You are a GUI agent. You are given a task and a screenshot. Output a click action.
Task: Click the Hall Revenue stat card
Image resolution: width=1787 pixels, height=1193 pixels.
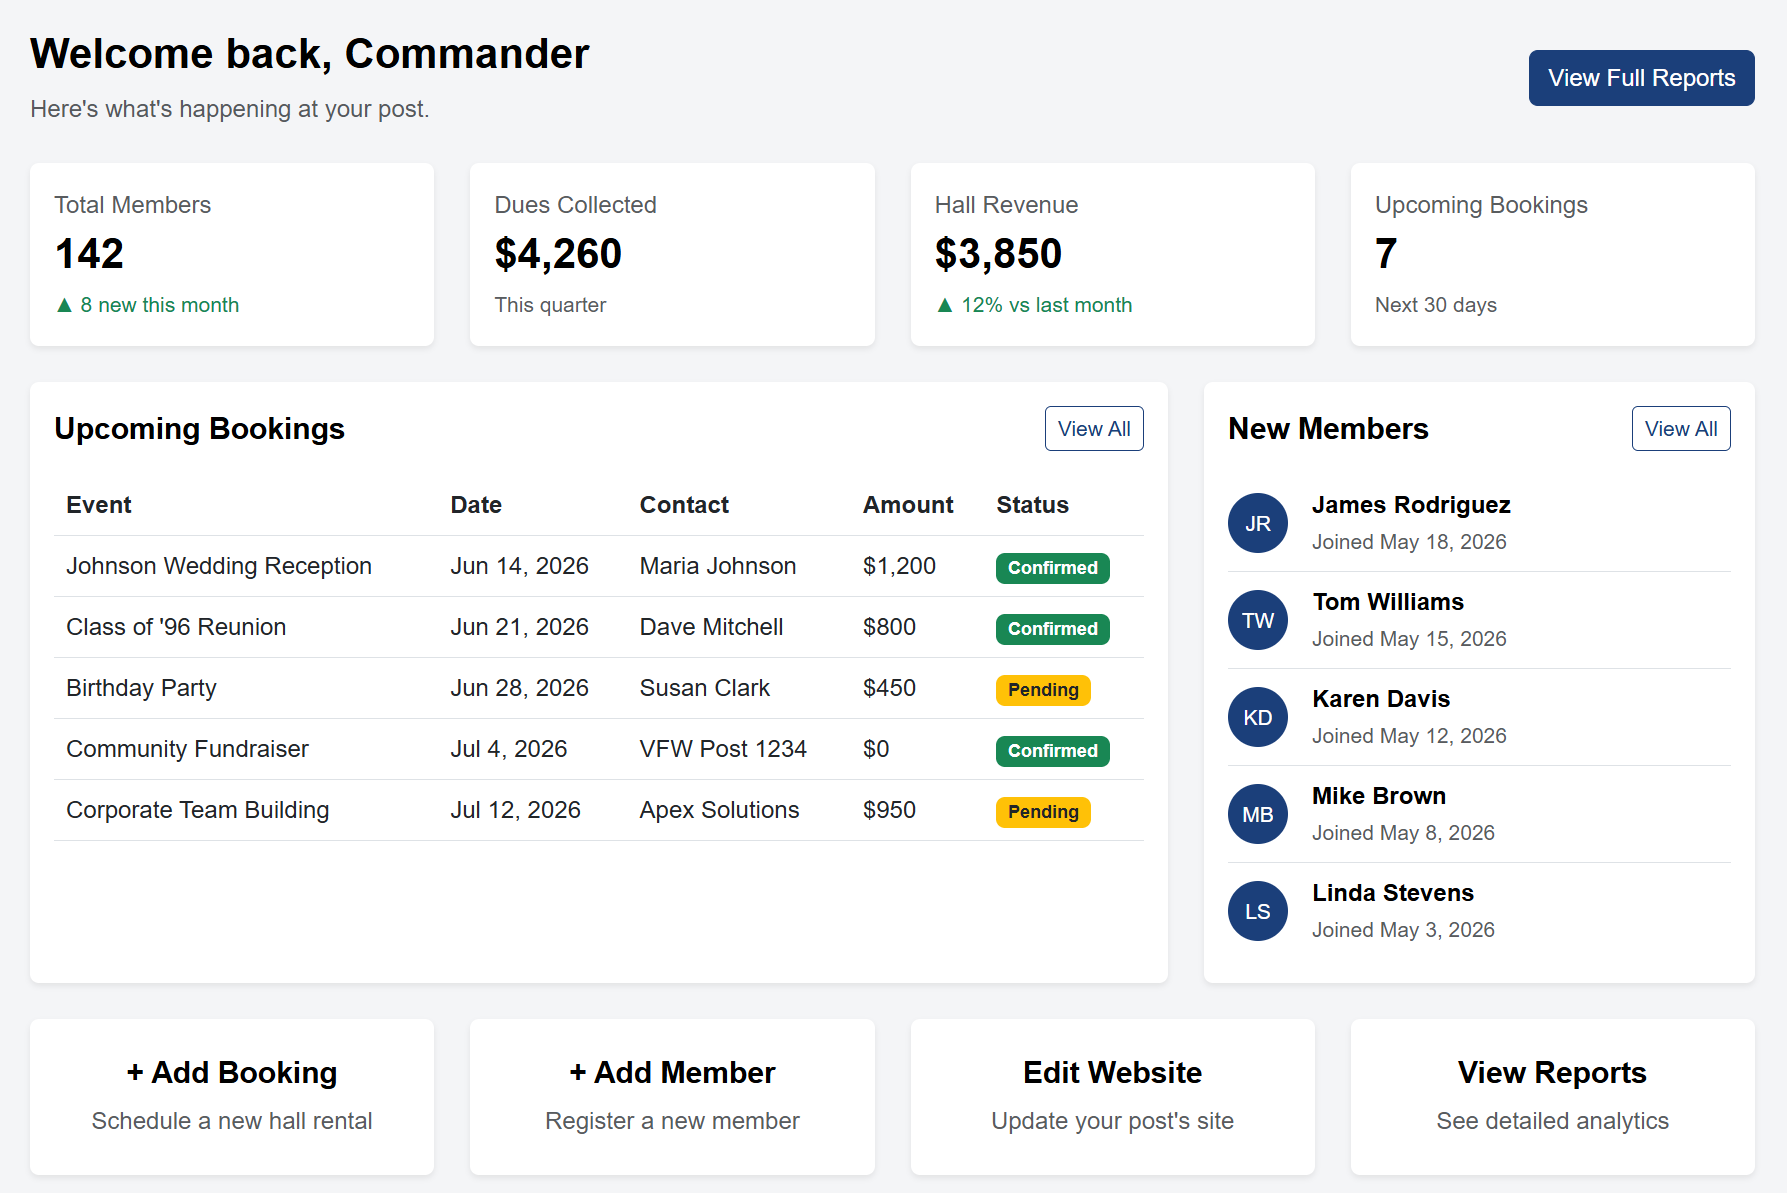pyautogui.click(x=1113, y=255)
